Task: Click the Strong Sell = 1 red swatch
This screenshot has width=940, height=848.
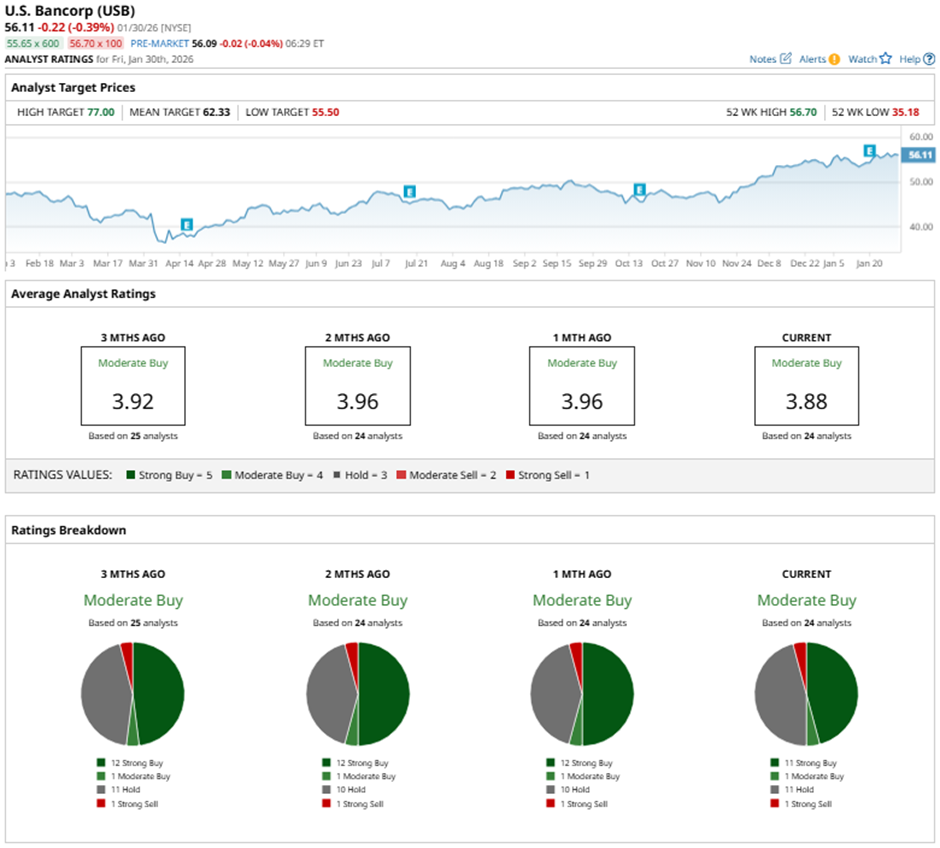Action: 511,475
